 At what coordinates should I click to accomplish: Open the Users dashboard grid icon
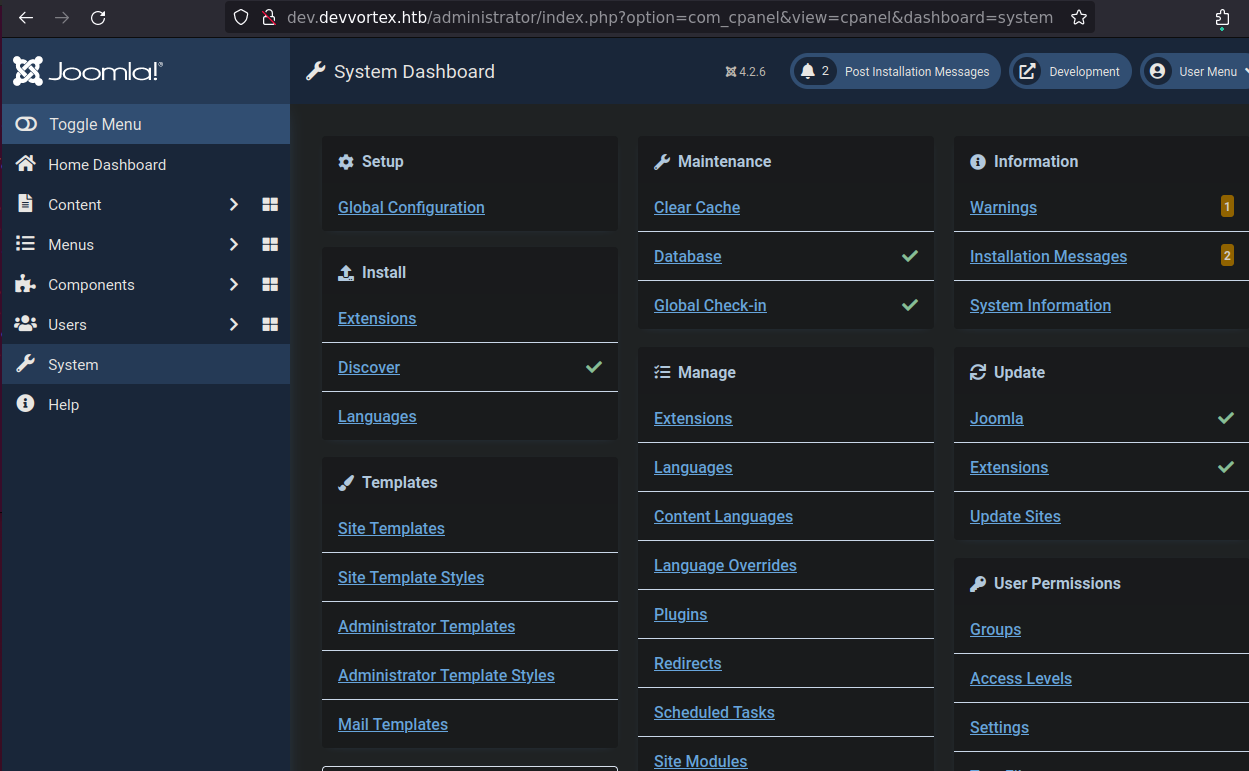[x=270, y=324]
